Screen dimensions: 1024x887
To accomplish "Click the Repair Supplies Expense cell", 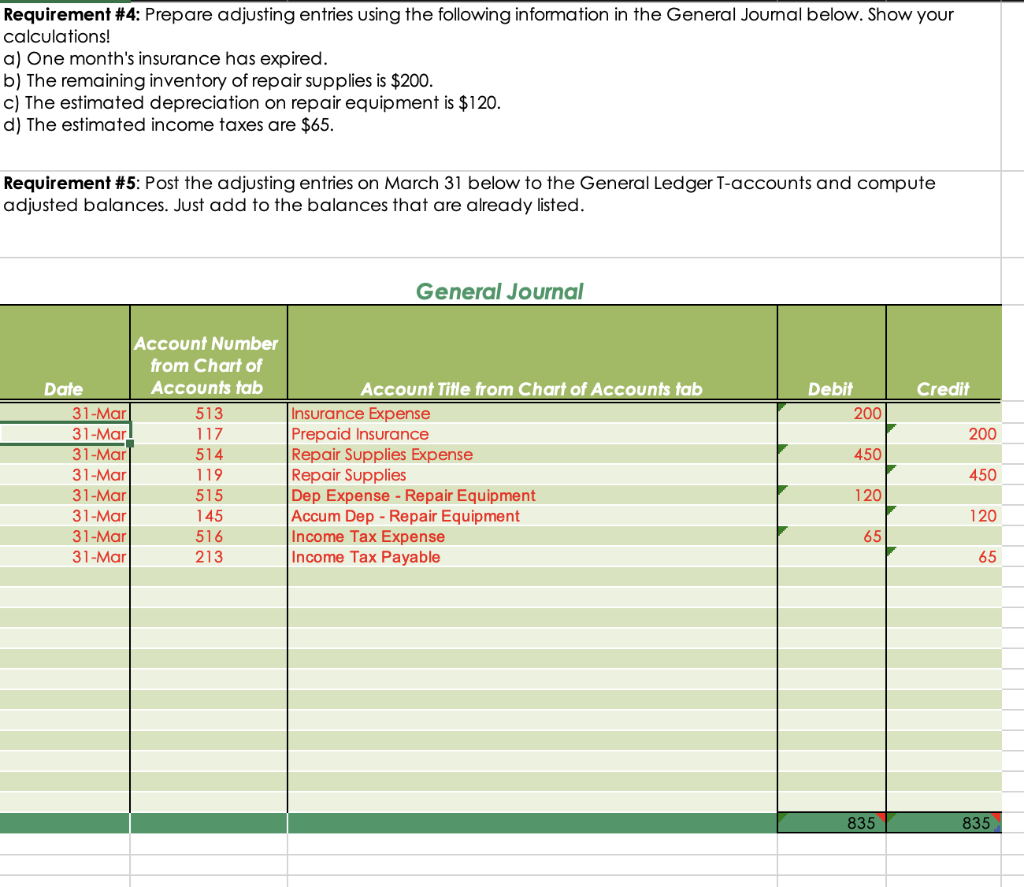I will (x=380, y=454).
